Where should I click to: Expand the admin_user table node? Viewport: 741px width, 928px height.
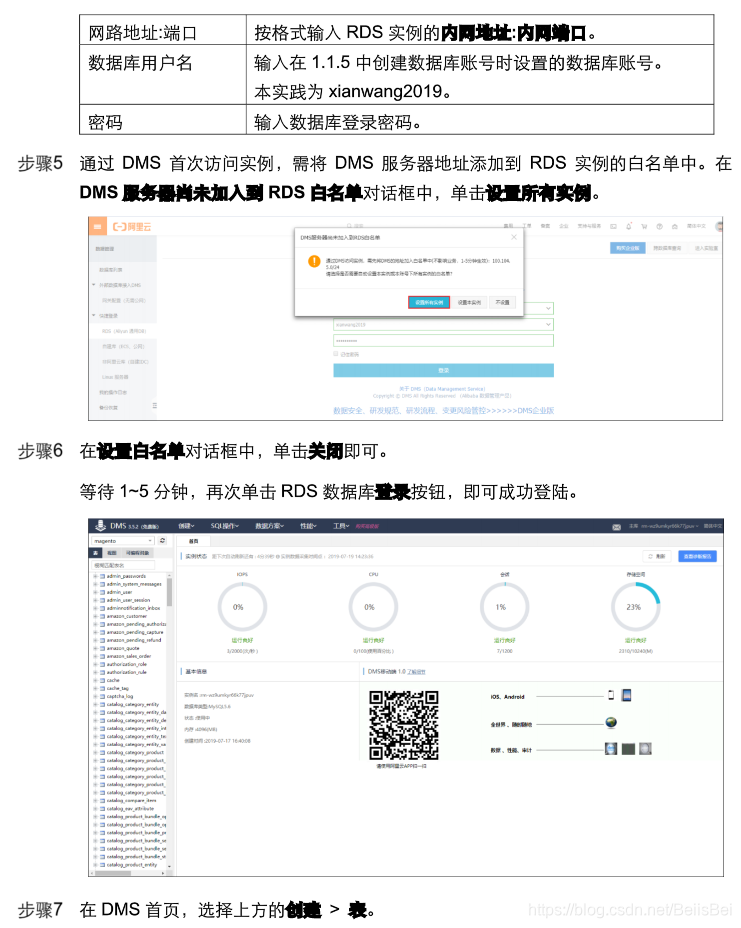tap(95, 592)
